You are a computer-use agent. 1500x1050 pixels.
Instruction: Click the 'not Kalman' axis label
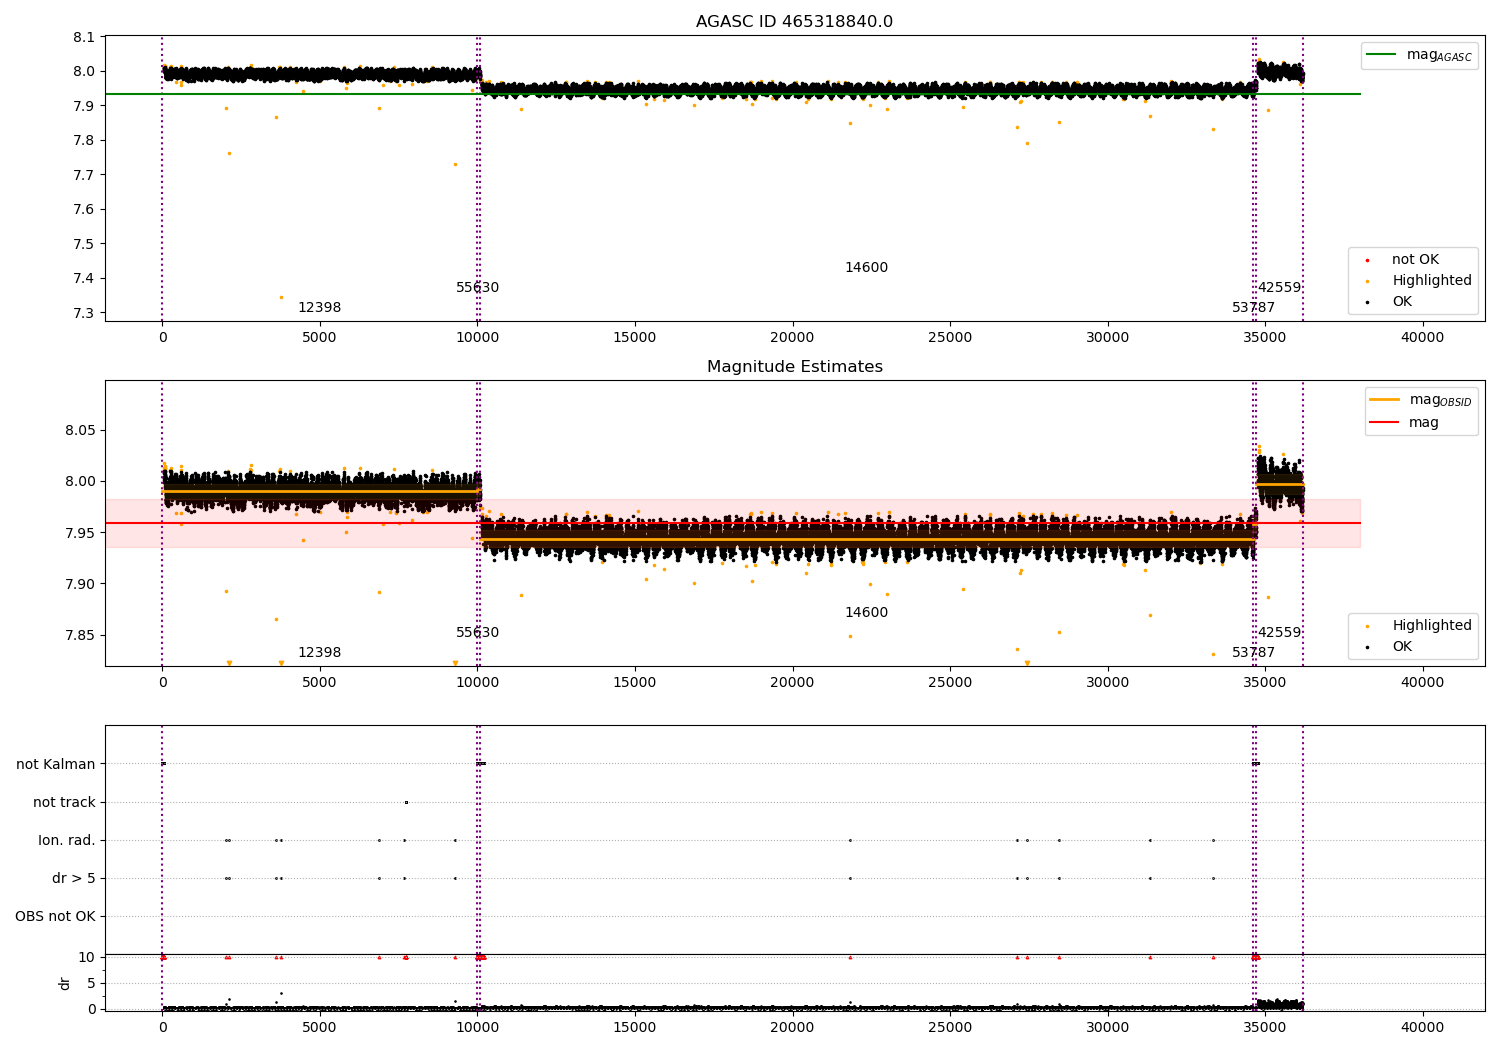point(56,764)
